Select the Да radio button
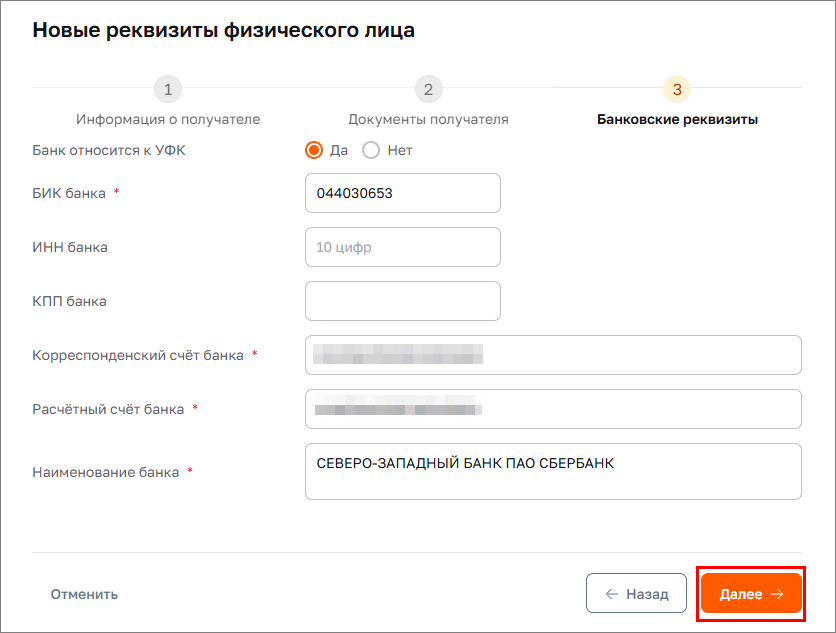 (313, 148)
